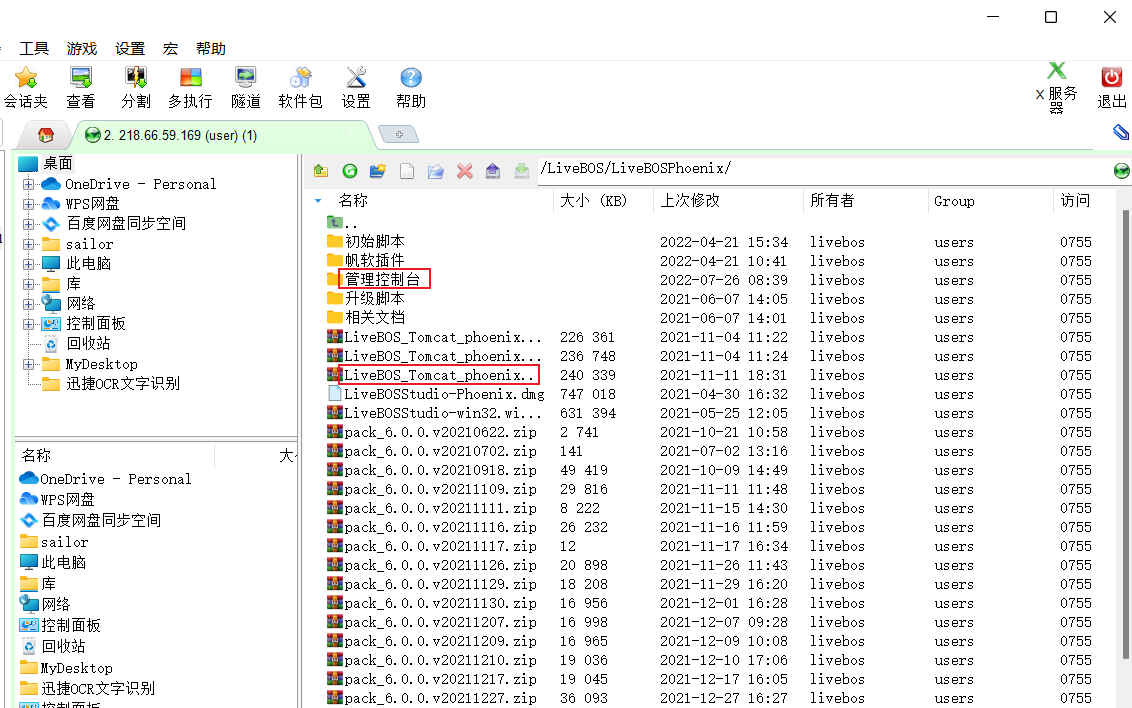Open the 隧道 tunneling toolbar icon
Viewport: 1132px width, 708px height.
pyautogui.click(x=245, y=87)
